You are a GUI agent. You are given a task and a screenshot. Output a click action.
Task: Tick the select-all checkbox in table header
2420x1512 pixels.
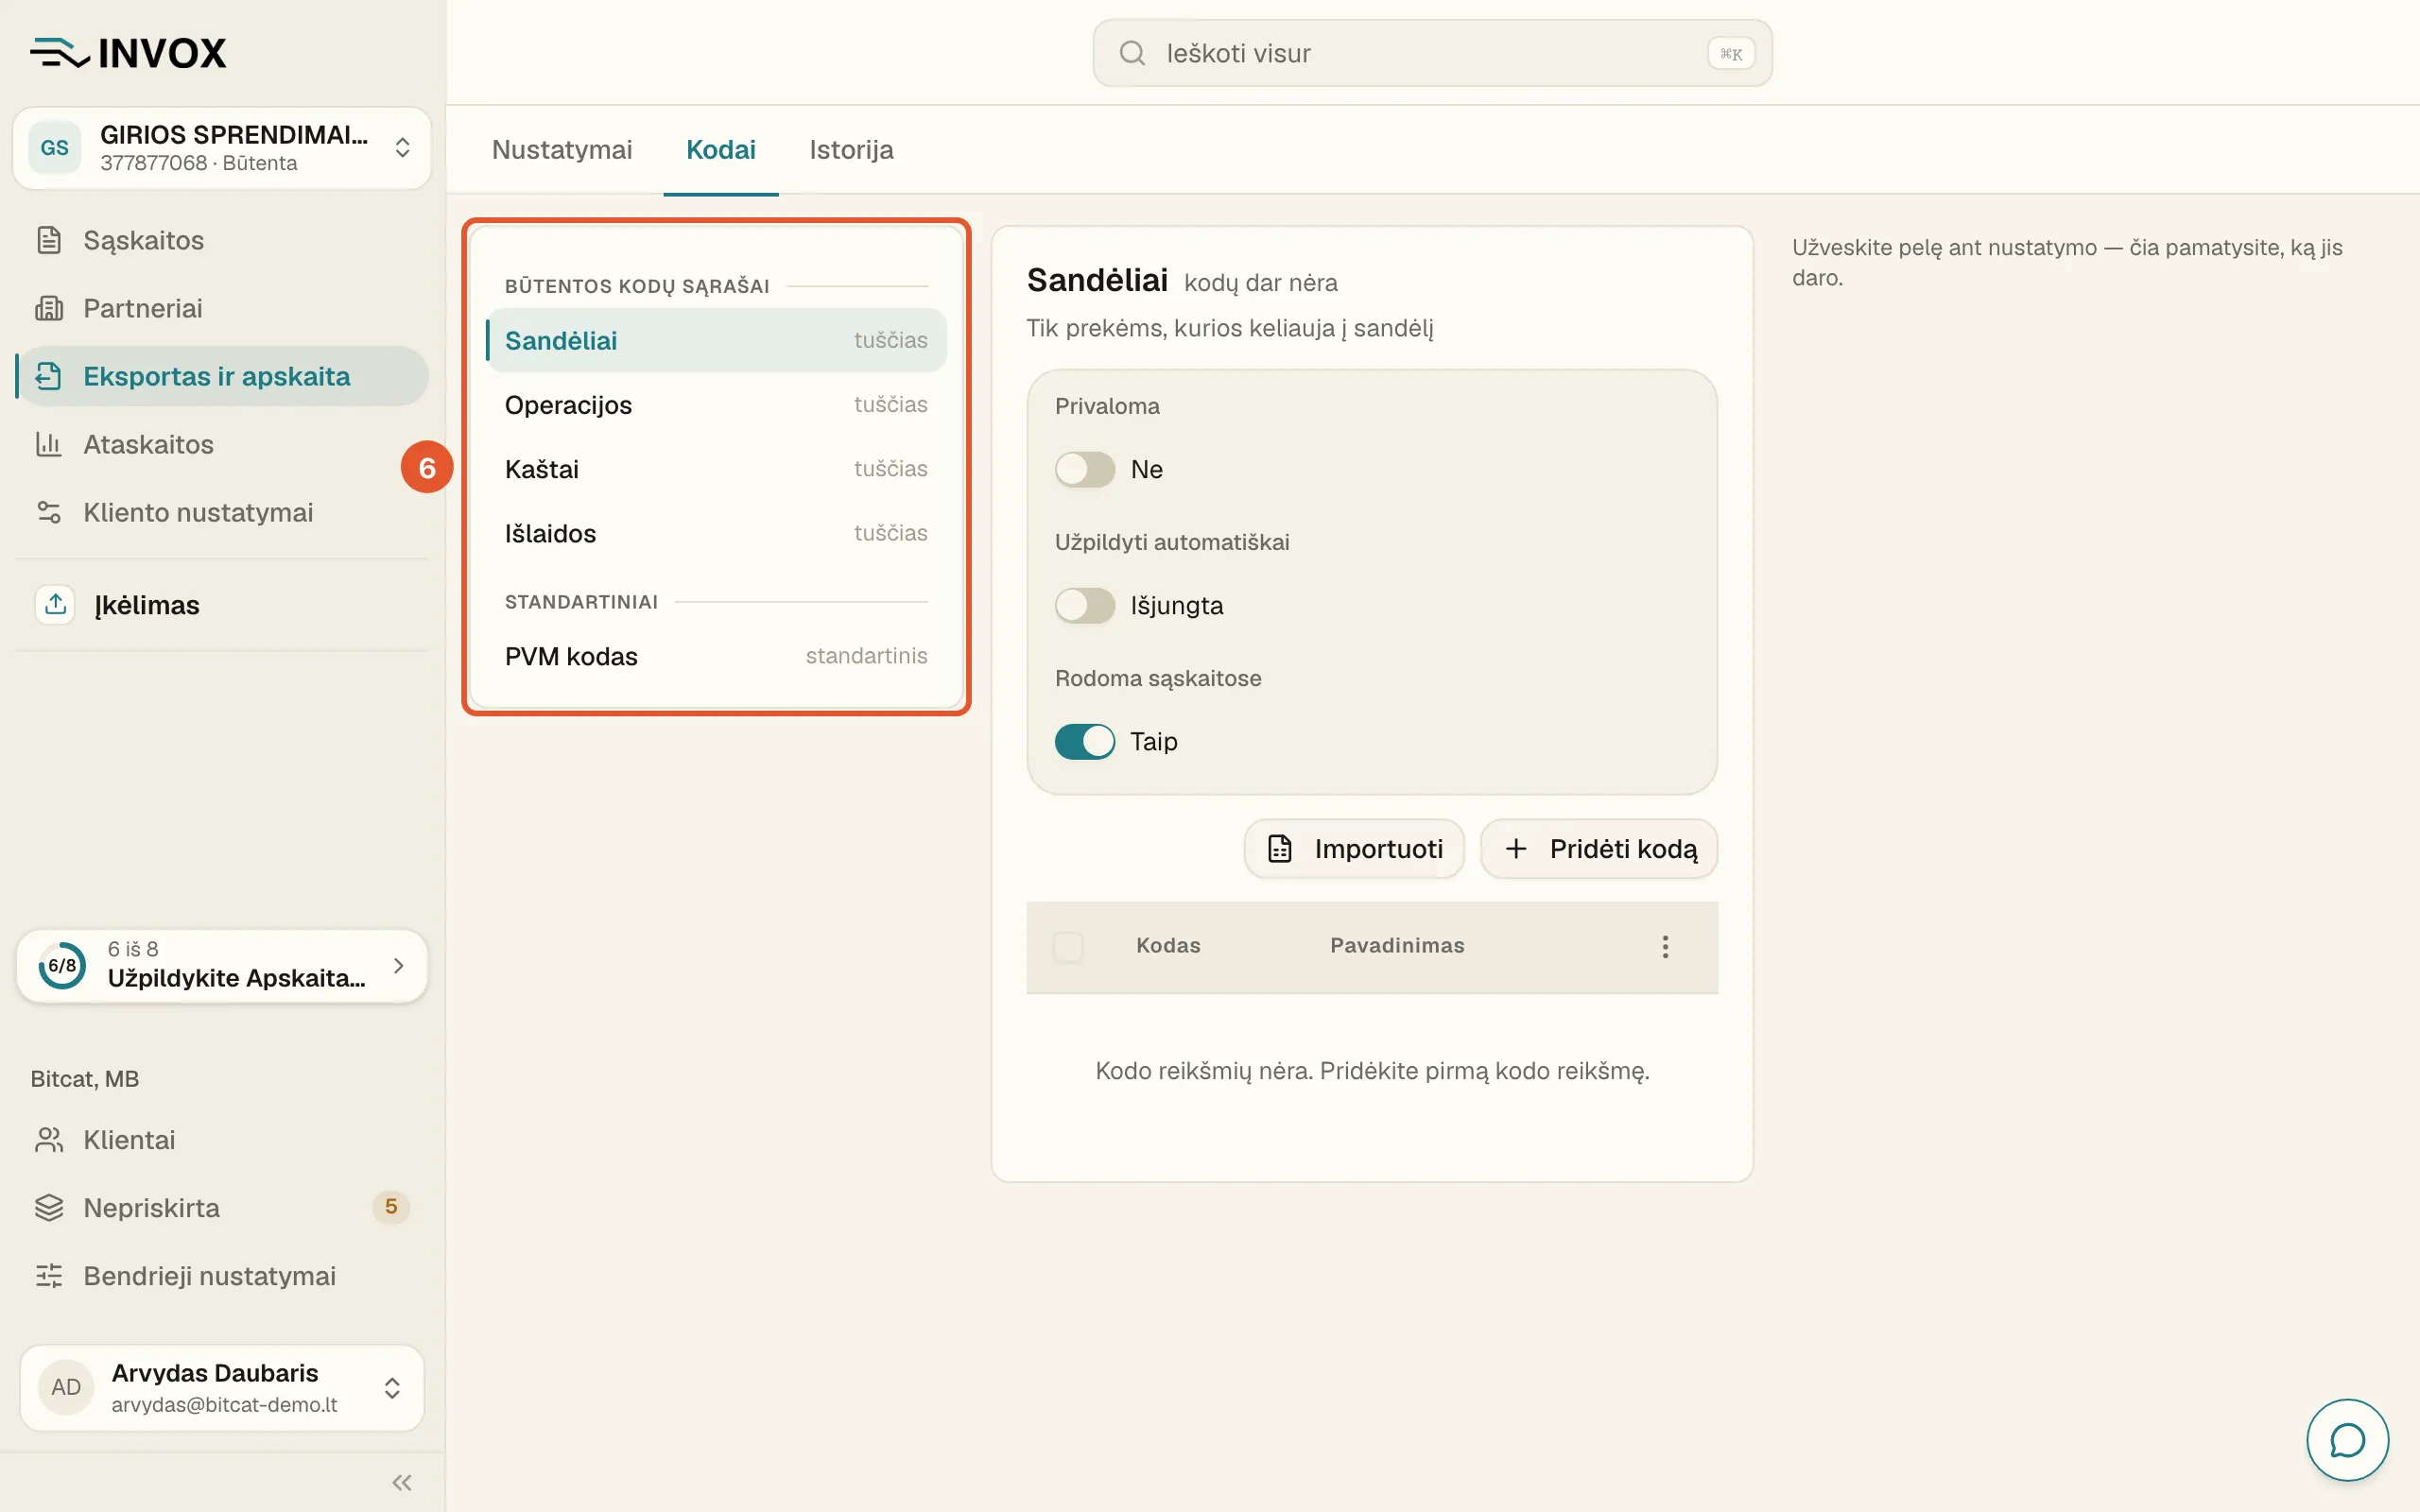1068,946
